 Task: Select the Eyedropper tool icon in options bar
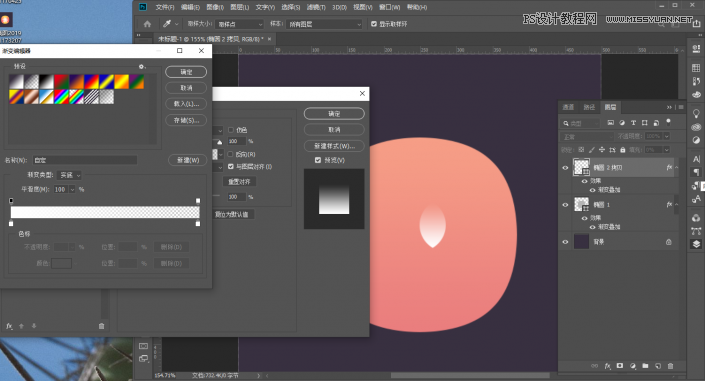click(x=167, y=24)
